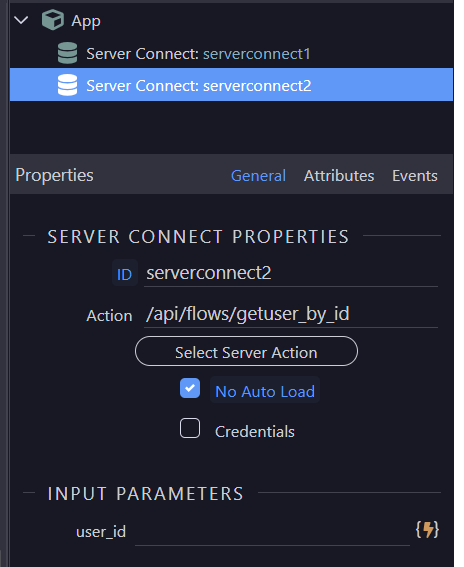Click the Select Server Action button
The width and height of the screenshot is (464, 567).
246,351
